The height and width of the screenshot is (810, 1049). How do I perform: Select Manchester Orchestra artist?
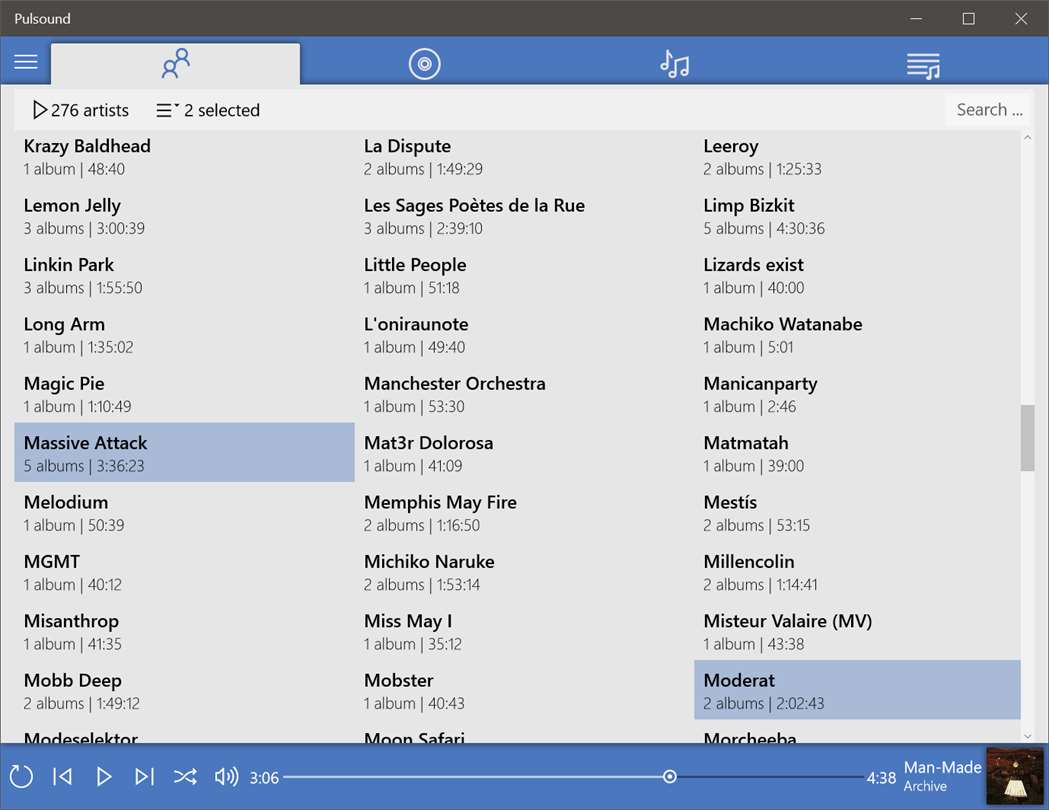click(524, 394)
